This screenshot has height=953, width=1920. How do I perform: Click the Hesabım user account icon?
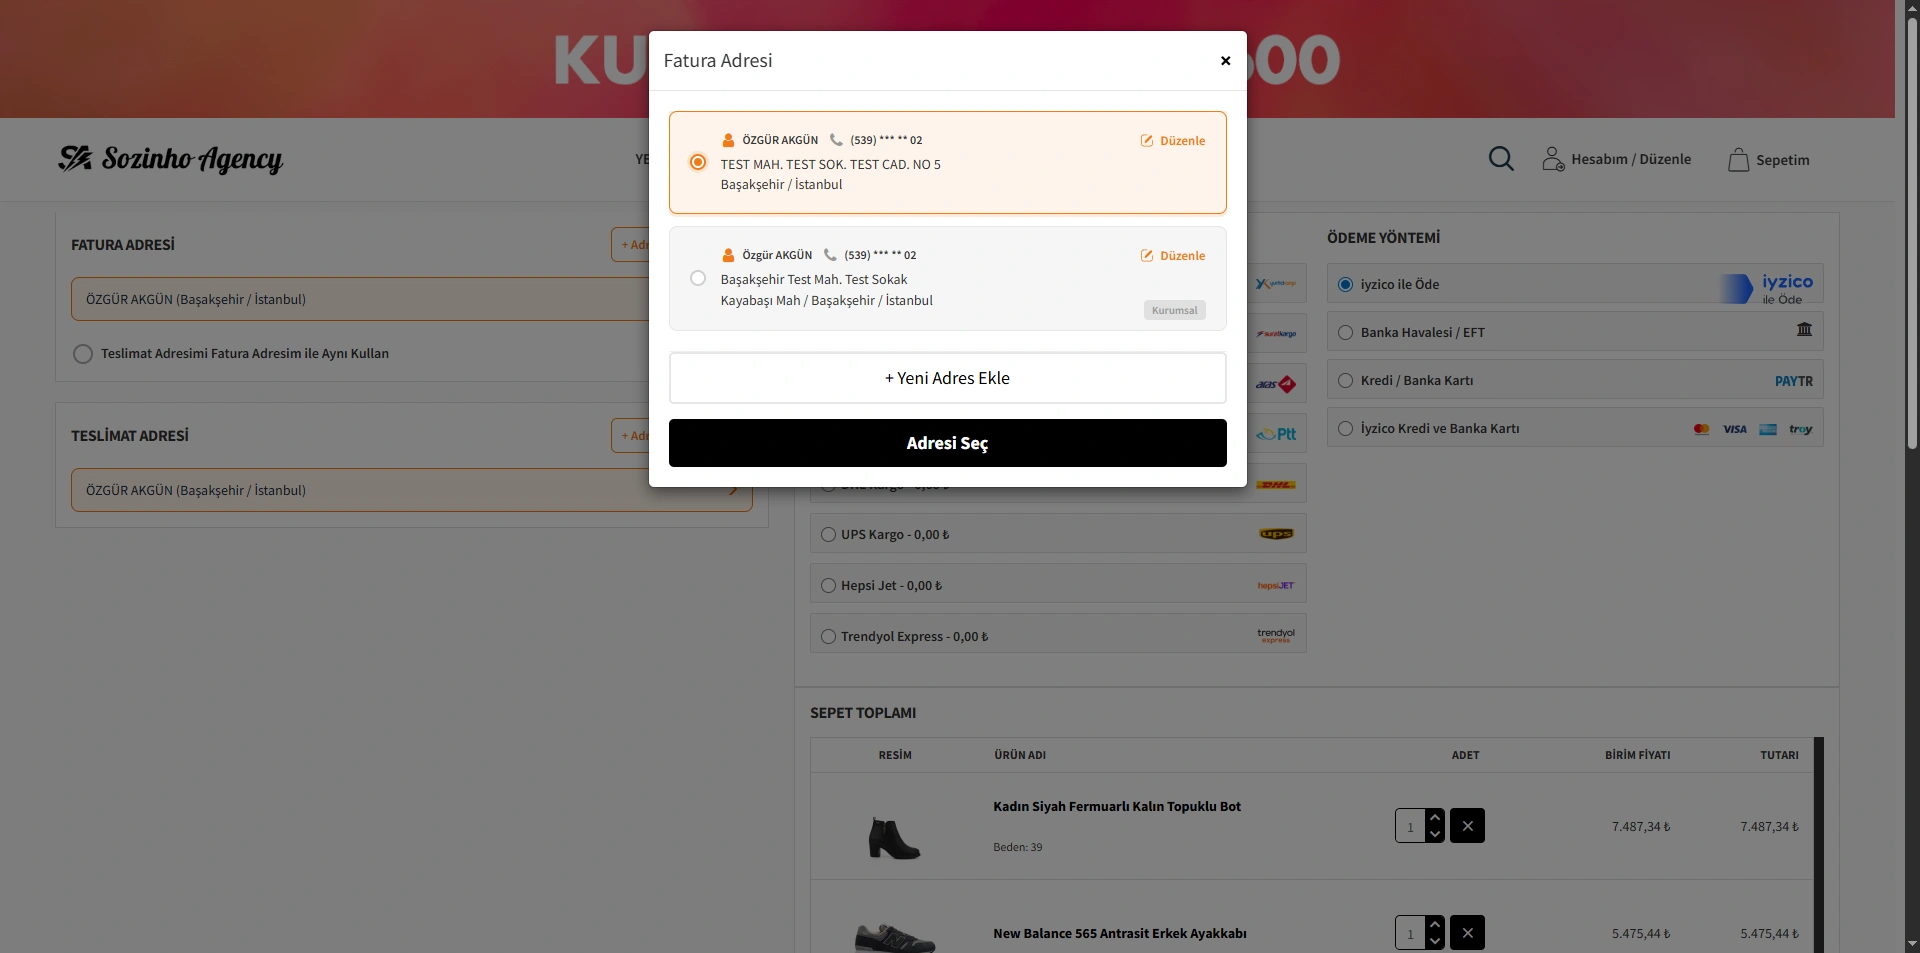point(1552,159)
